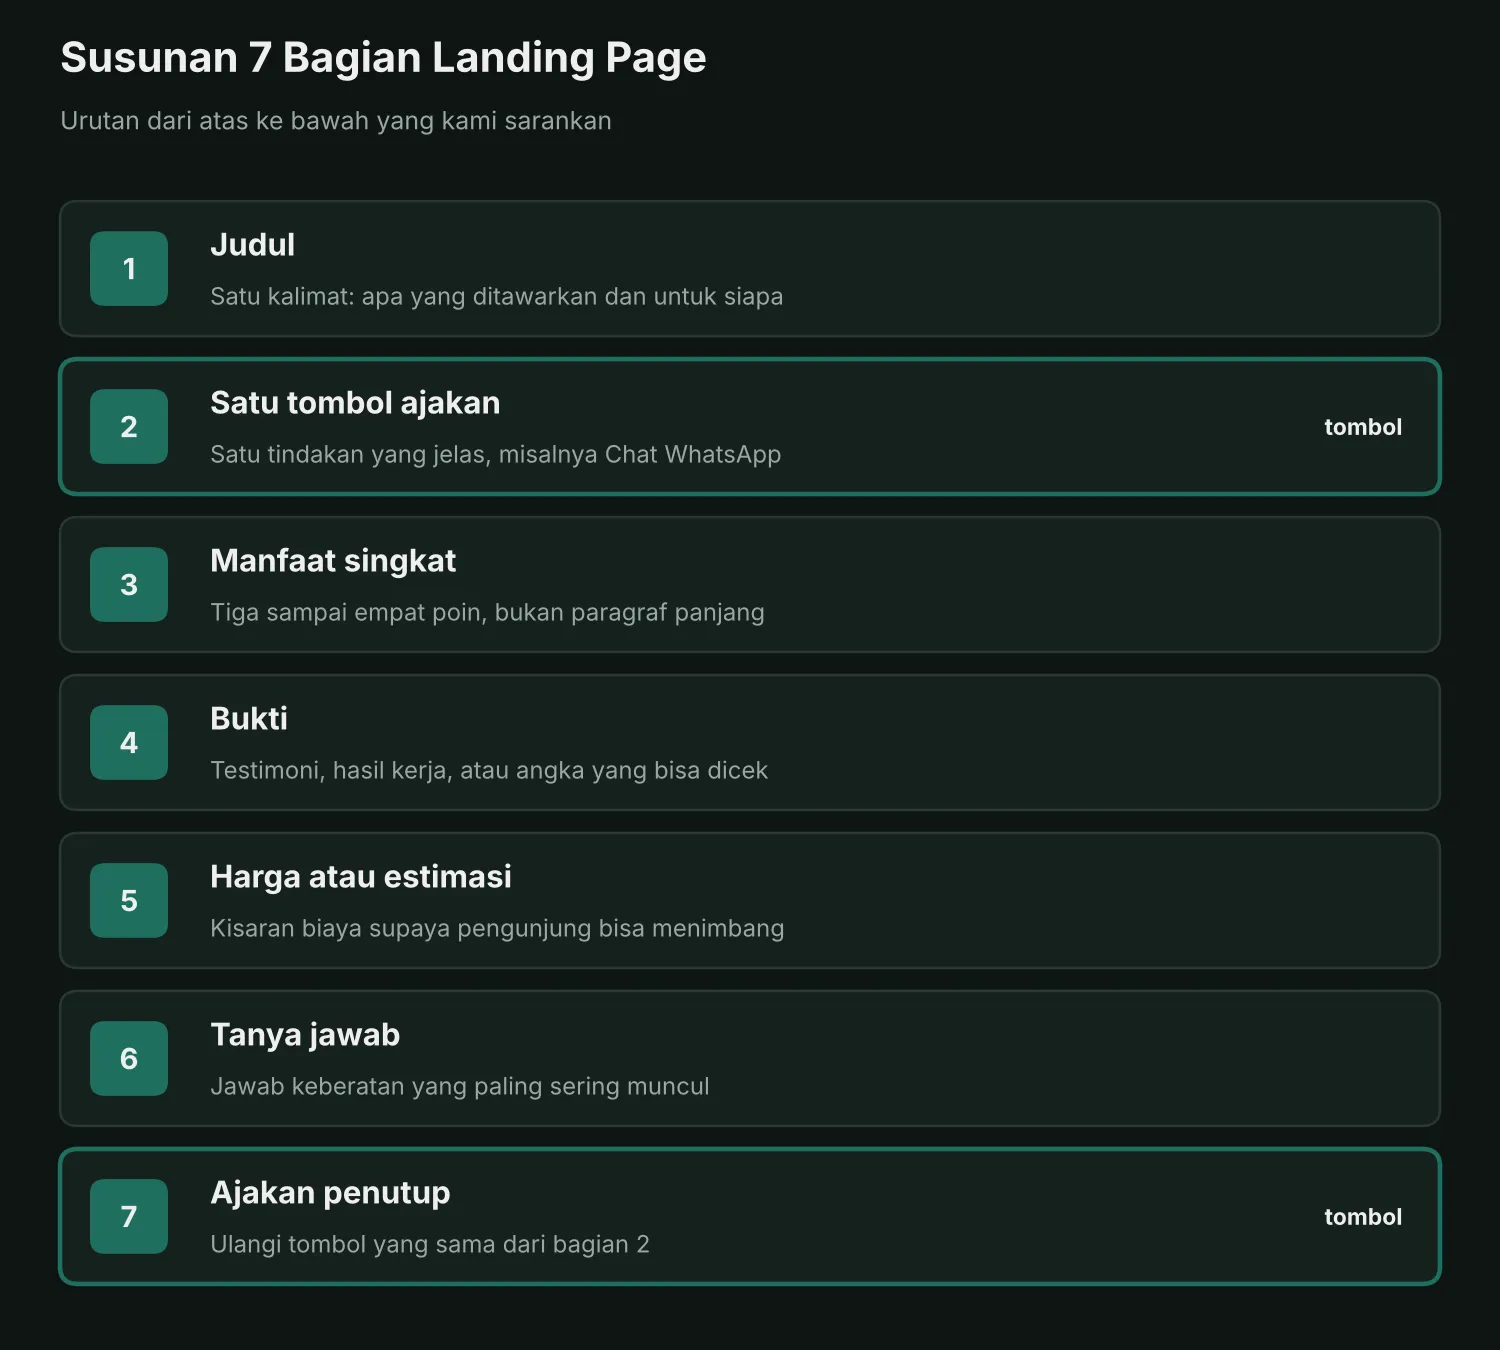Click the "Manfaat singkat" title
This screenshot has width=1500, height=1350.
click(x=333, y=561)
